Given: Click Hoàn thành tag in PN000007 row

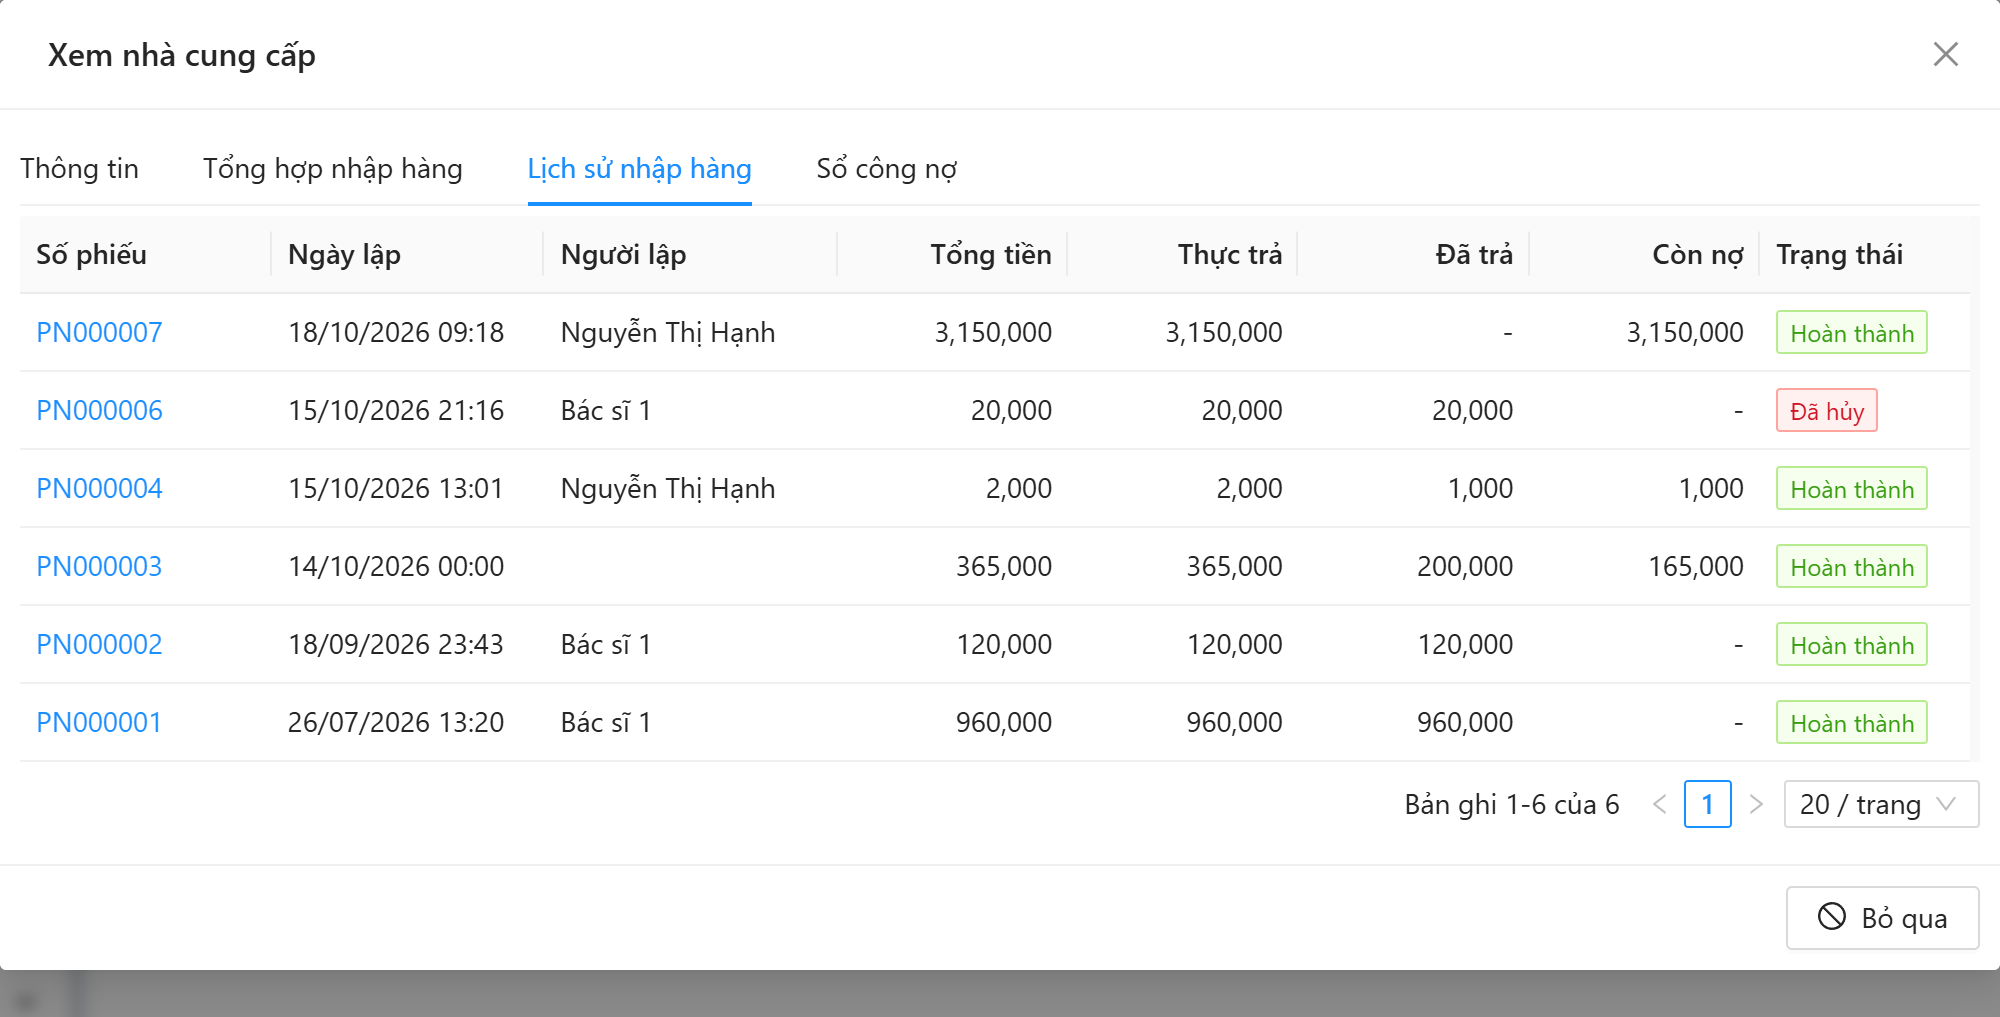Looking at the screenshot, I should pyautogui.click(x=1852, y=332).
